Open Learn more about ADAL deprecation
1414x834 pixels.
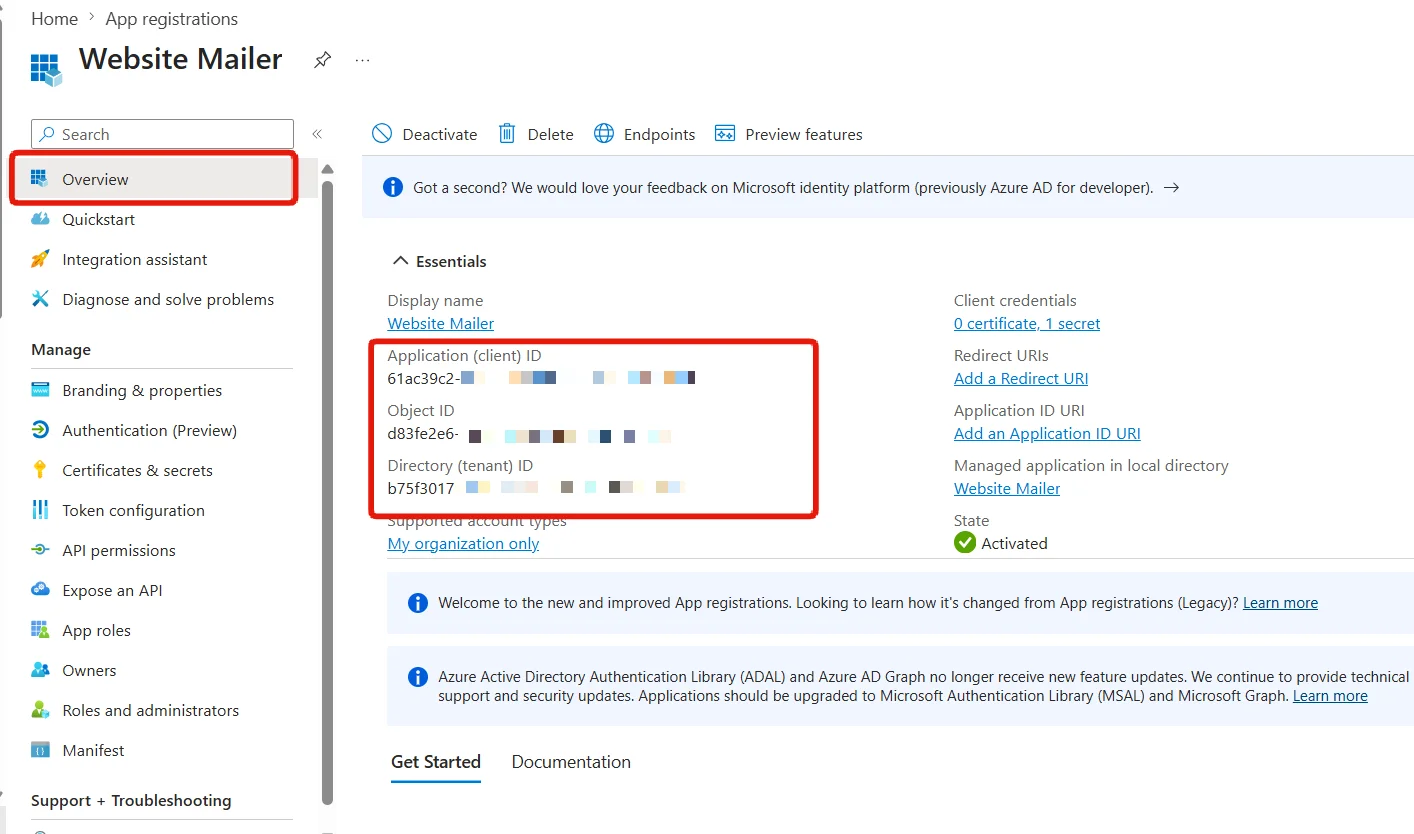(x=1330, y=696)
